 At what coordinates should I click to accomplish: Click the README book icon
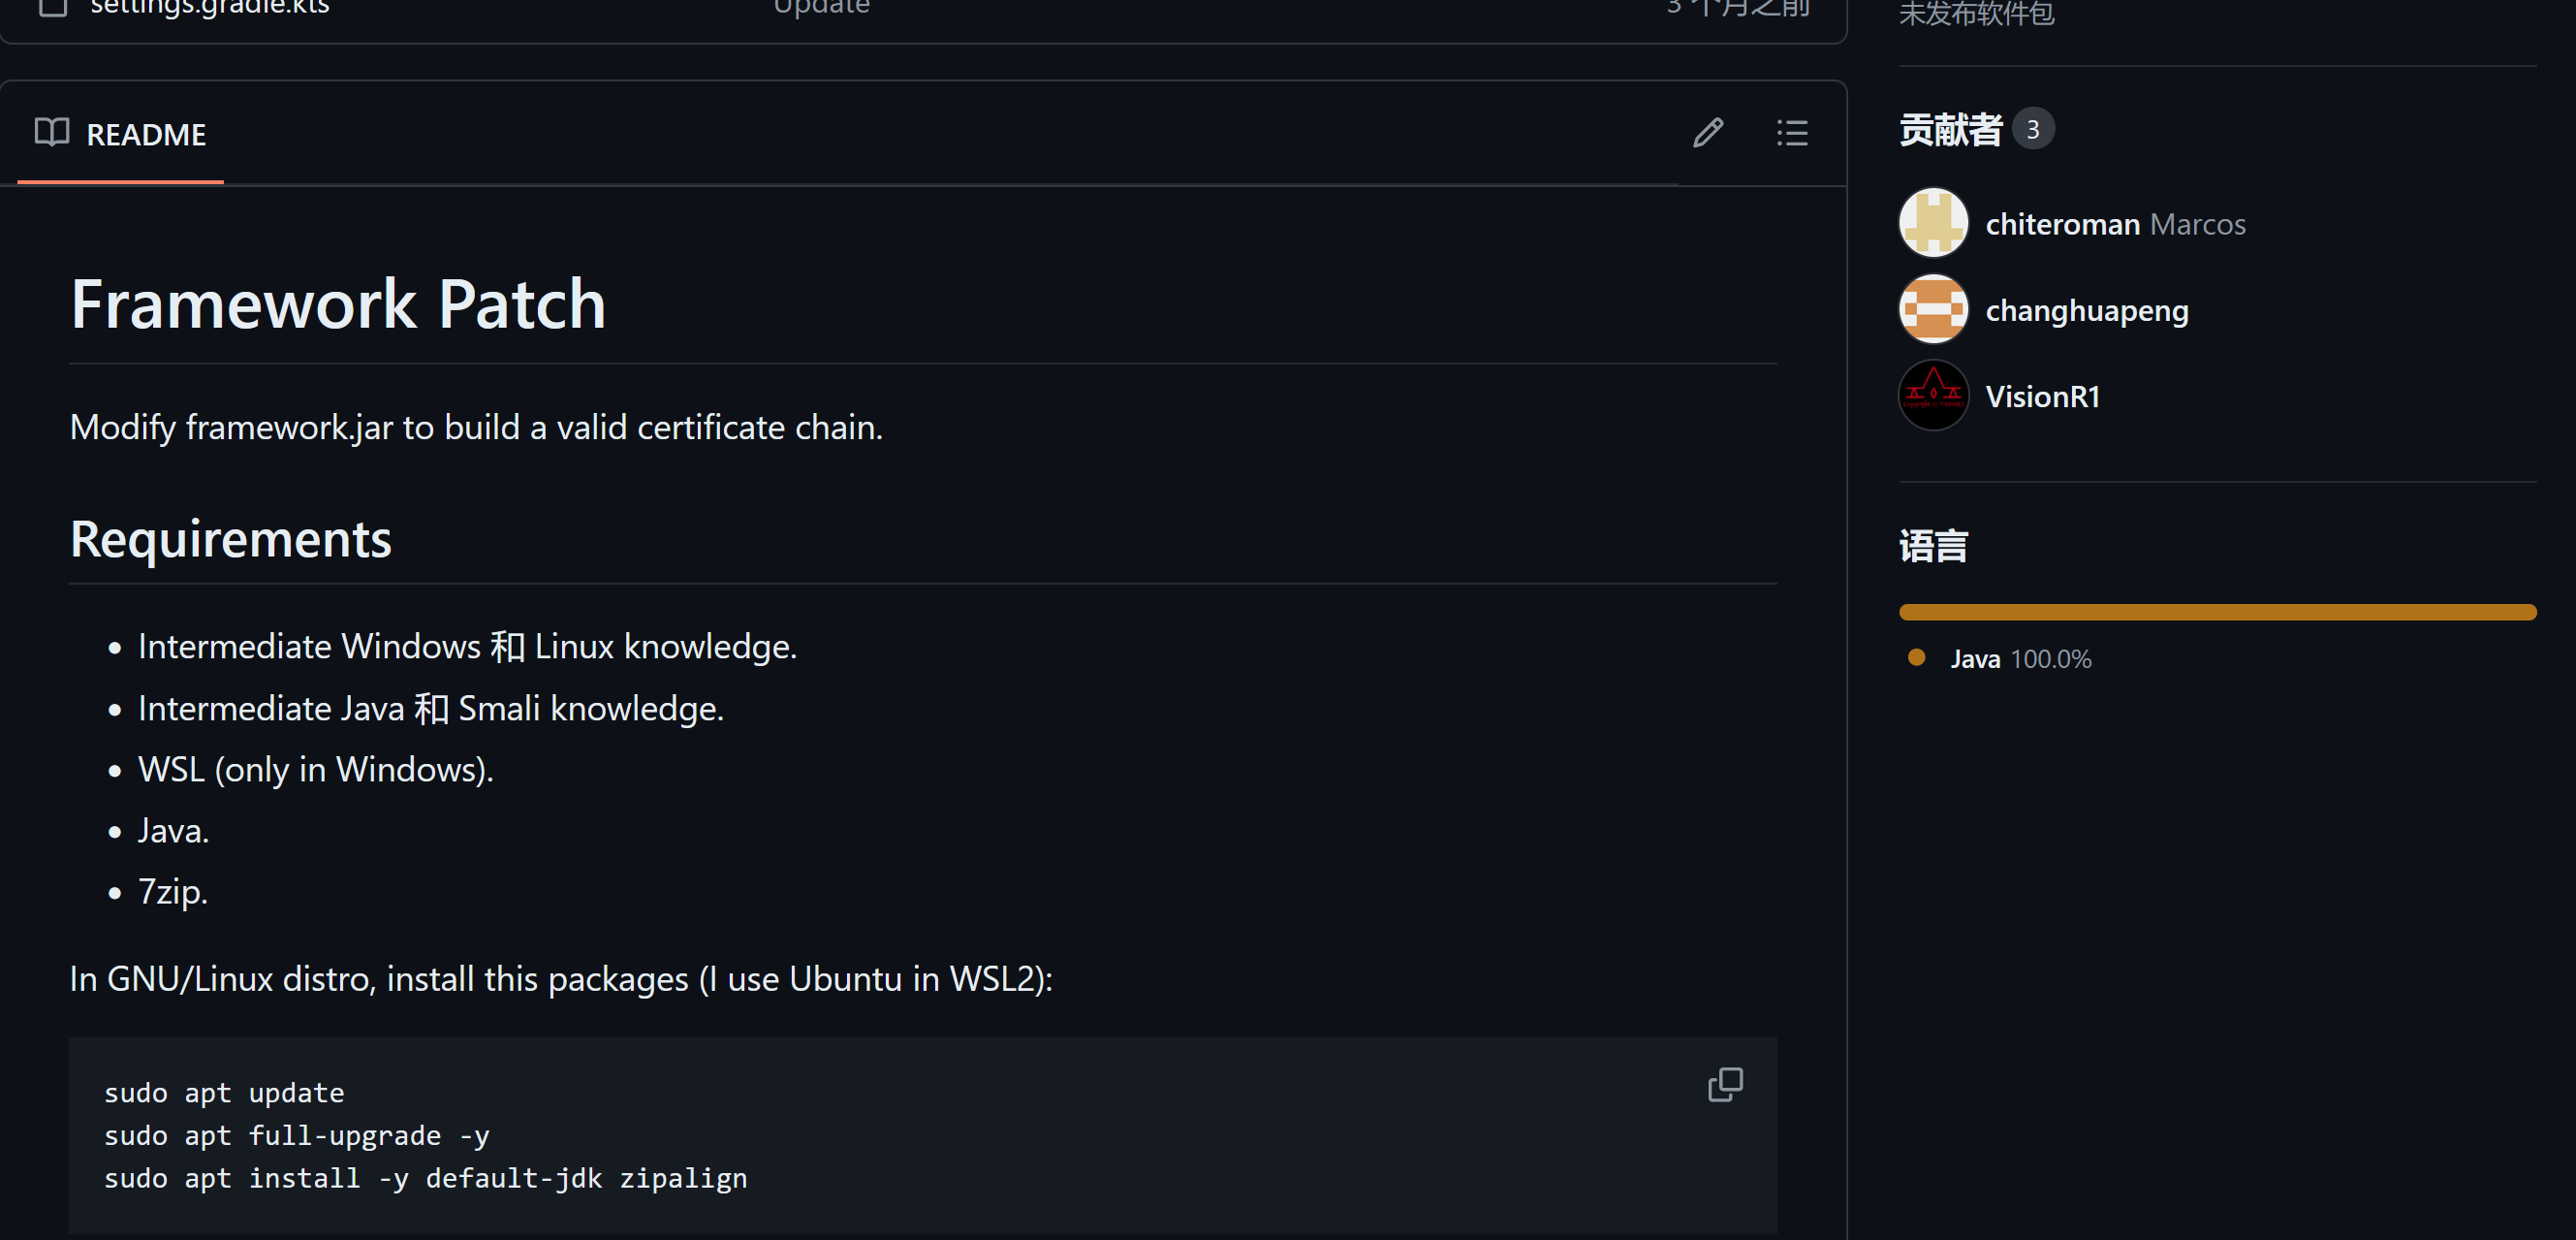coord(52,132)
